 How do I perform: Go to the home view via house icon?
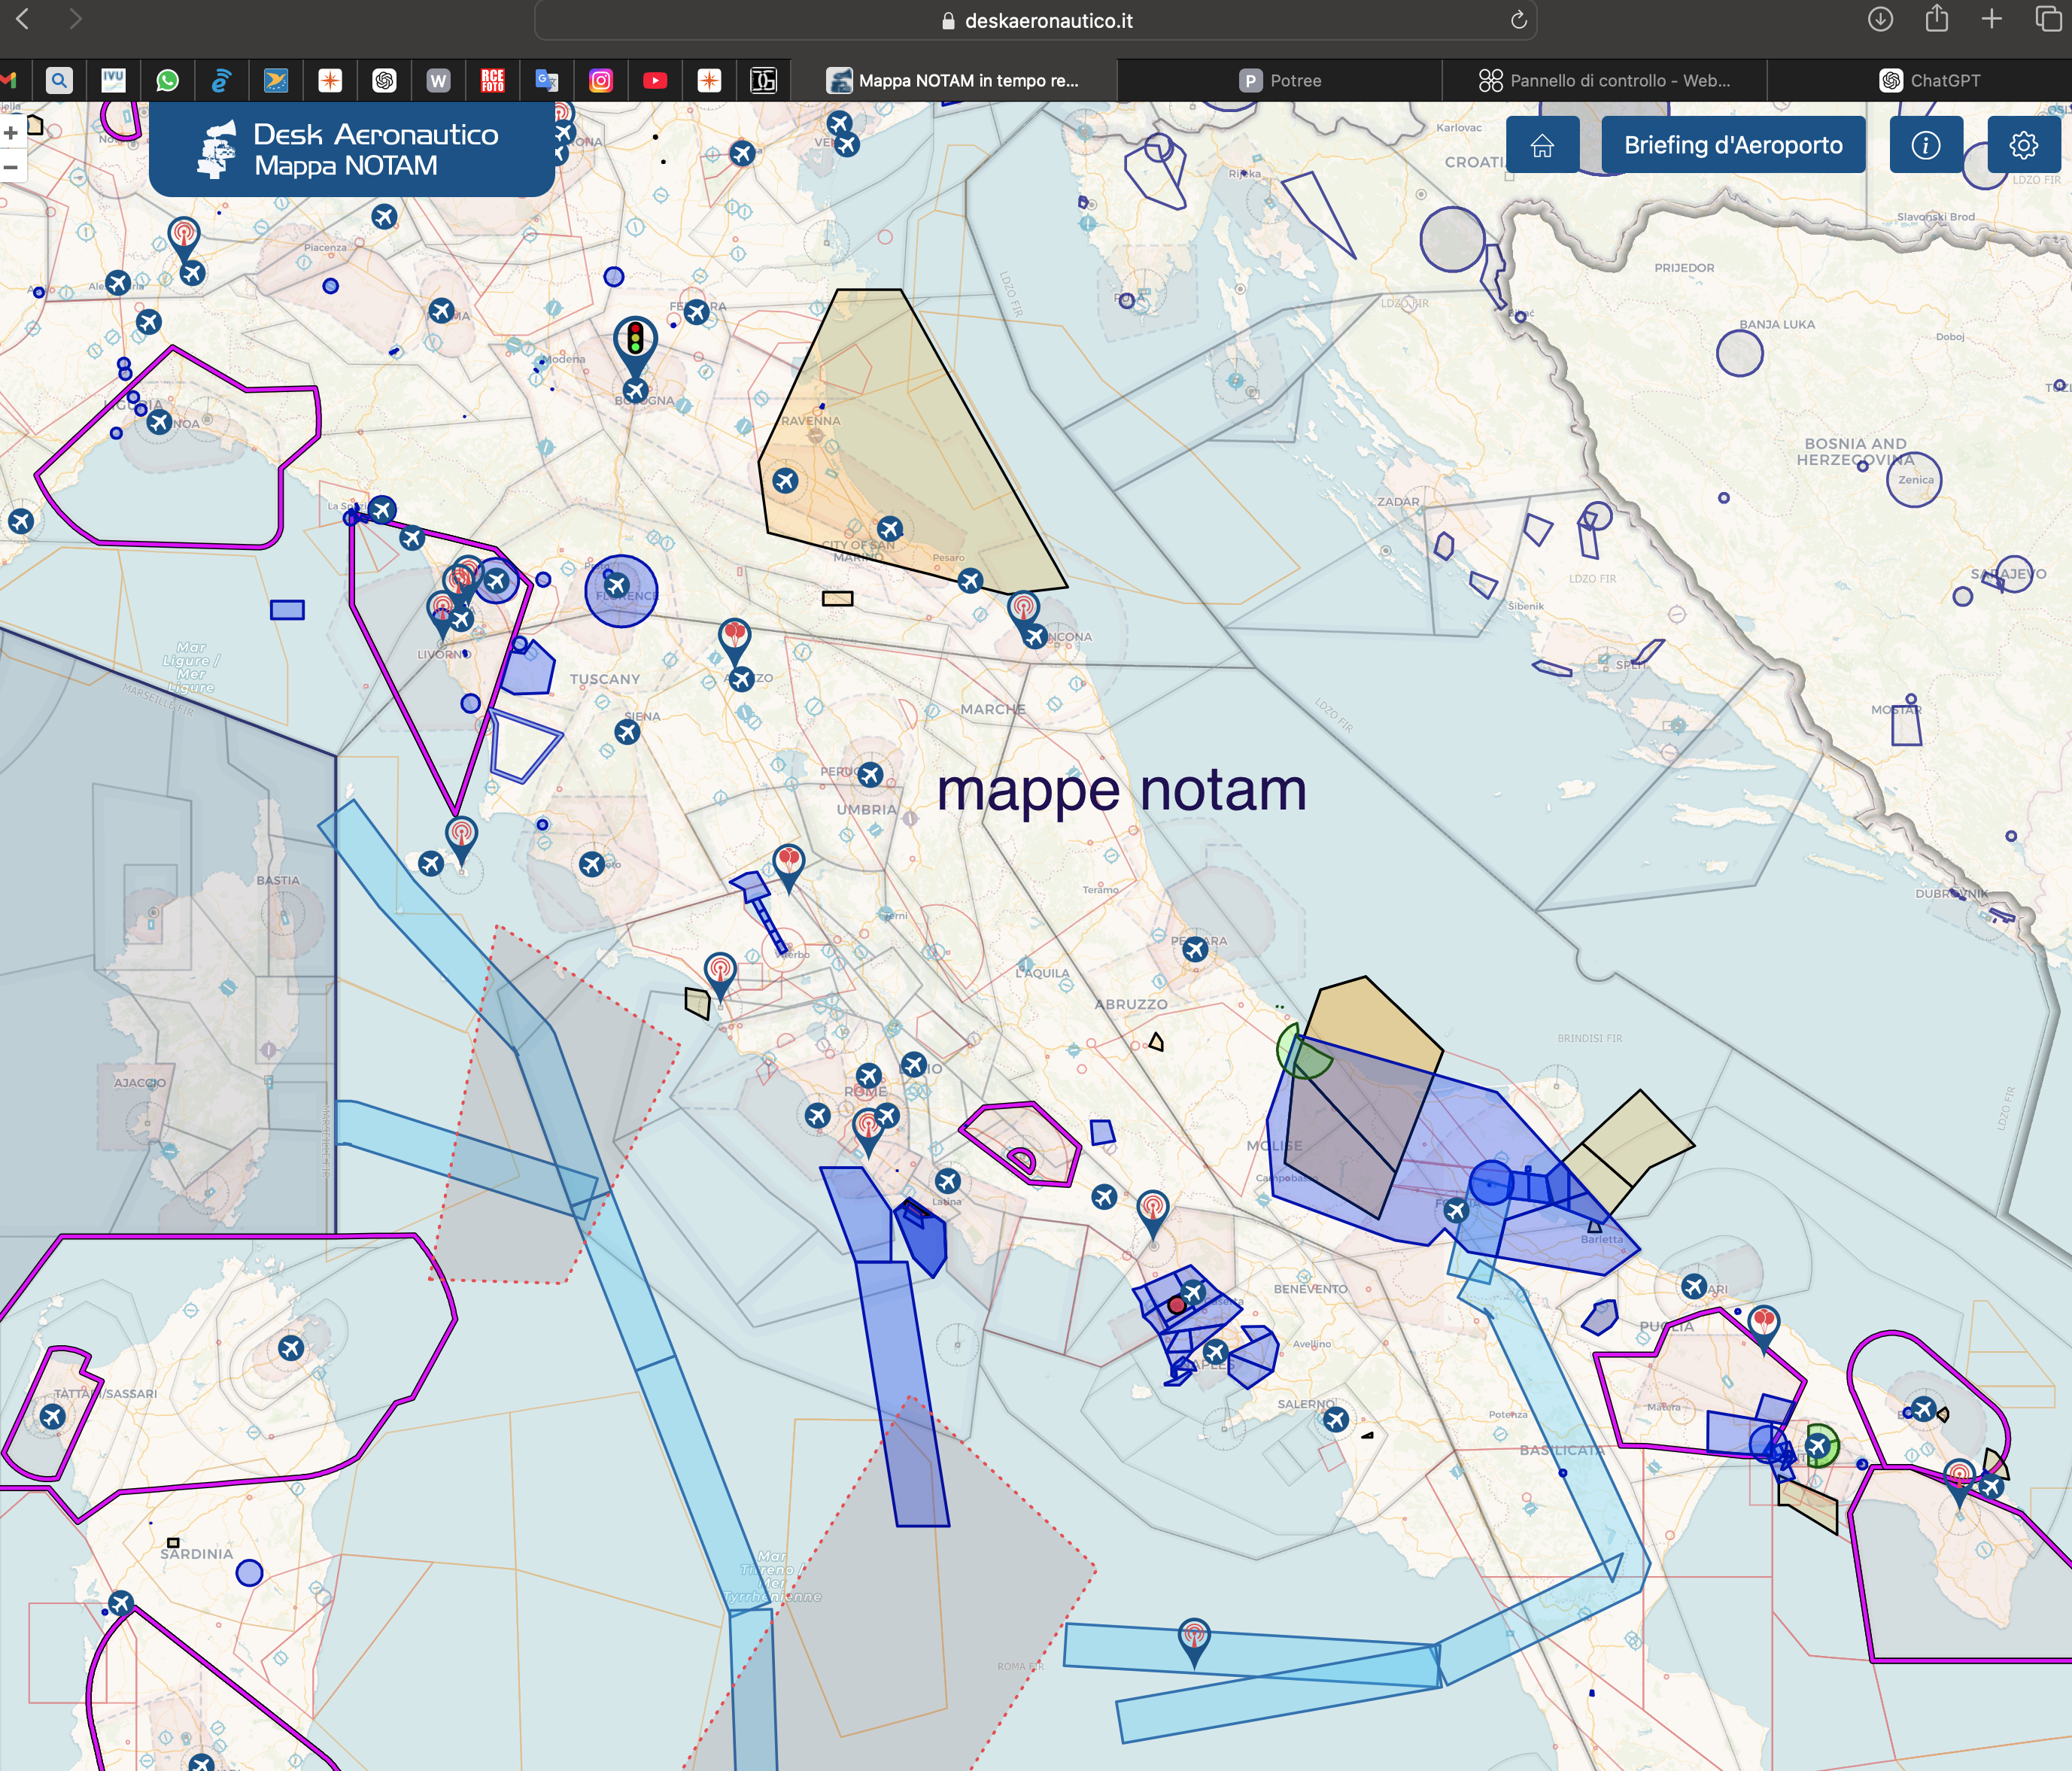pyautogui.click(x=1542, y=145)
